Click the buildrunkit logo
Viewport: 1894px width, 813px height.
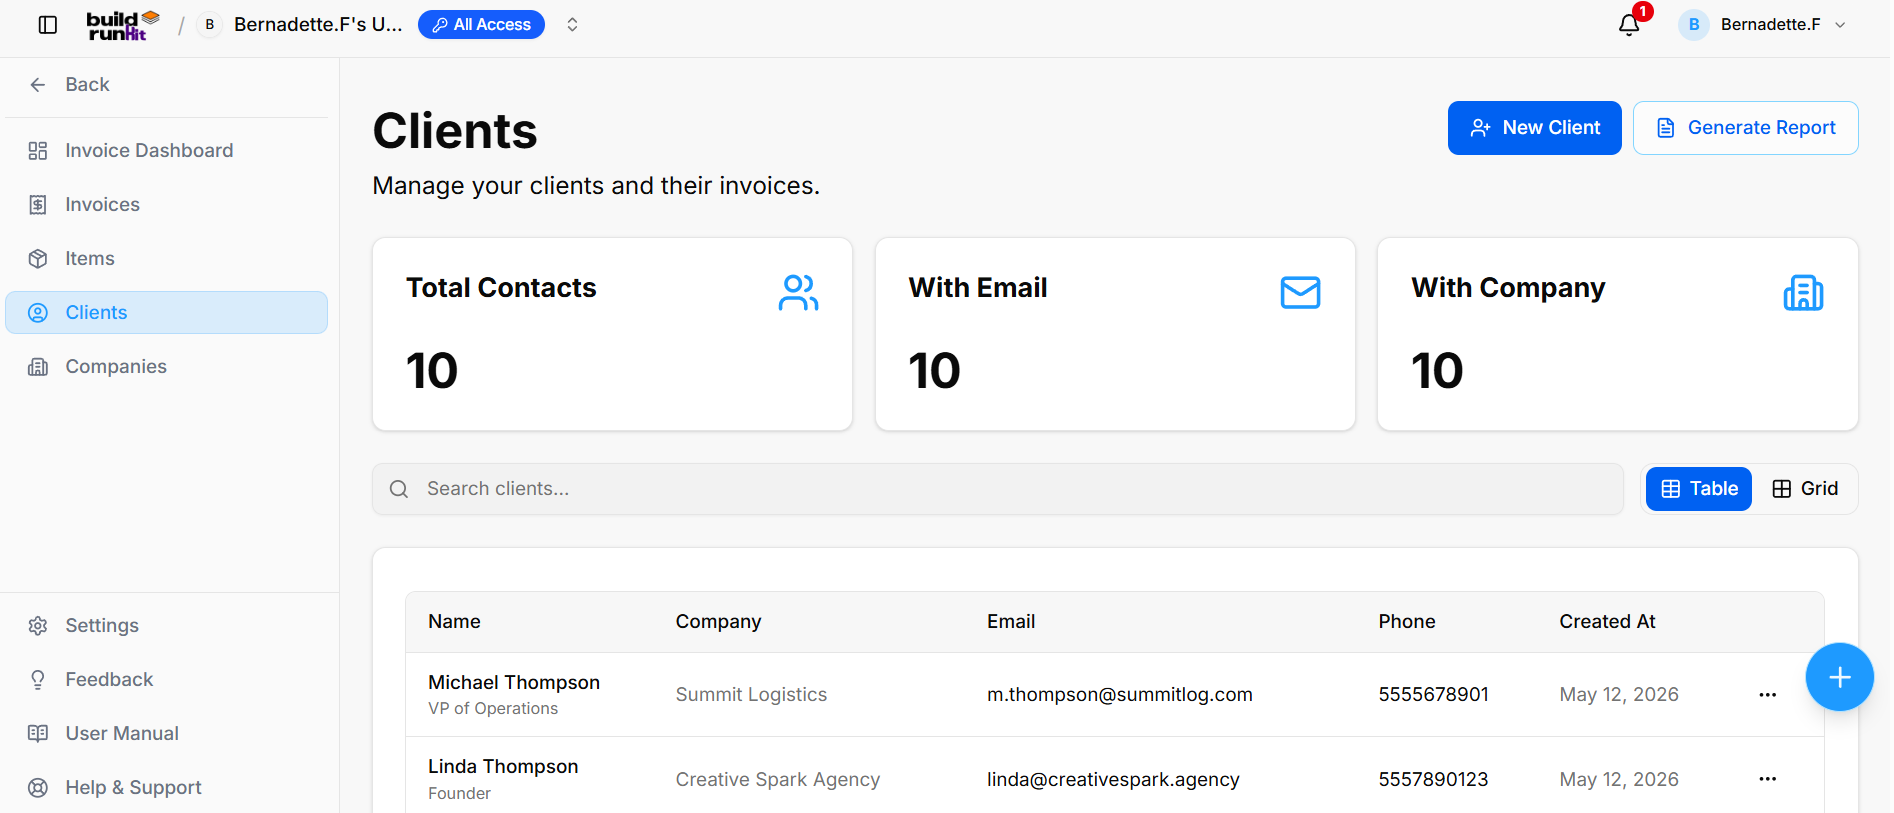click(123, 25)
